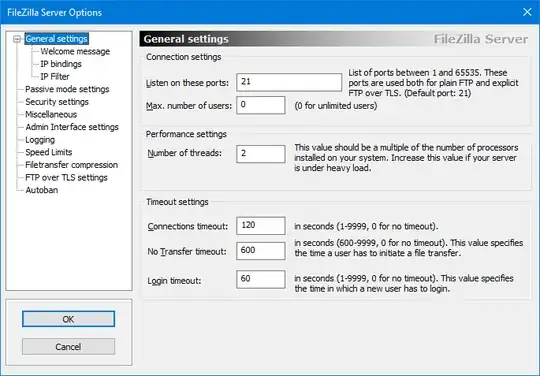Click the Cancel button
The height and width of the screenshot is (376, 540).
68,346
